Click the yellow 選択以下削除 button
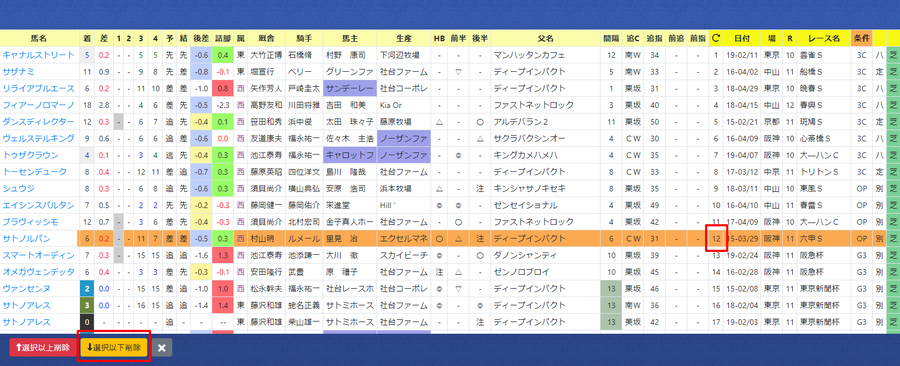The height and width of the screenshot is (366, 900). tap(113, 348)
